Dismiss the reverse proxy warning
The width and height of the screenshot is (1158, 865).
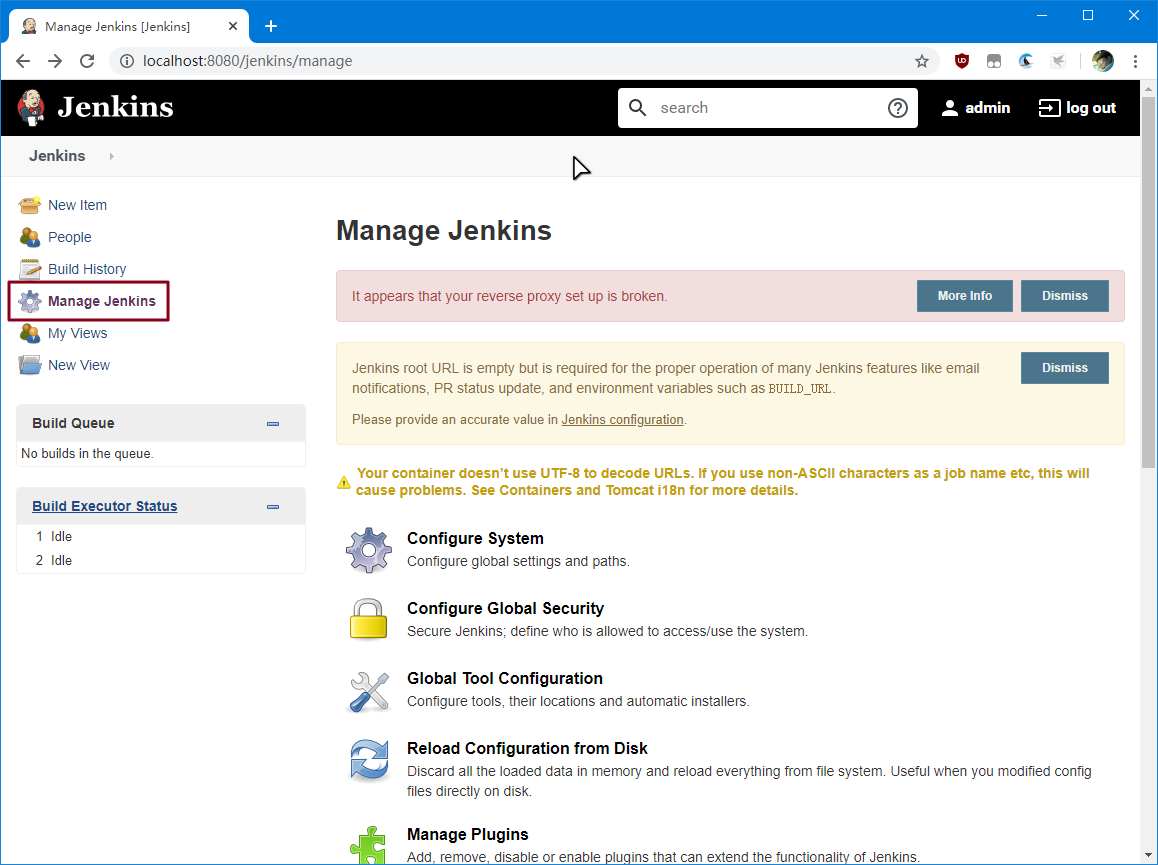(x=1064, y=295)
